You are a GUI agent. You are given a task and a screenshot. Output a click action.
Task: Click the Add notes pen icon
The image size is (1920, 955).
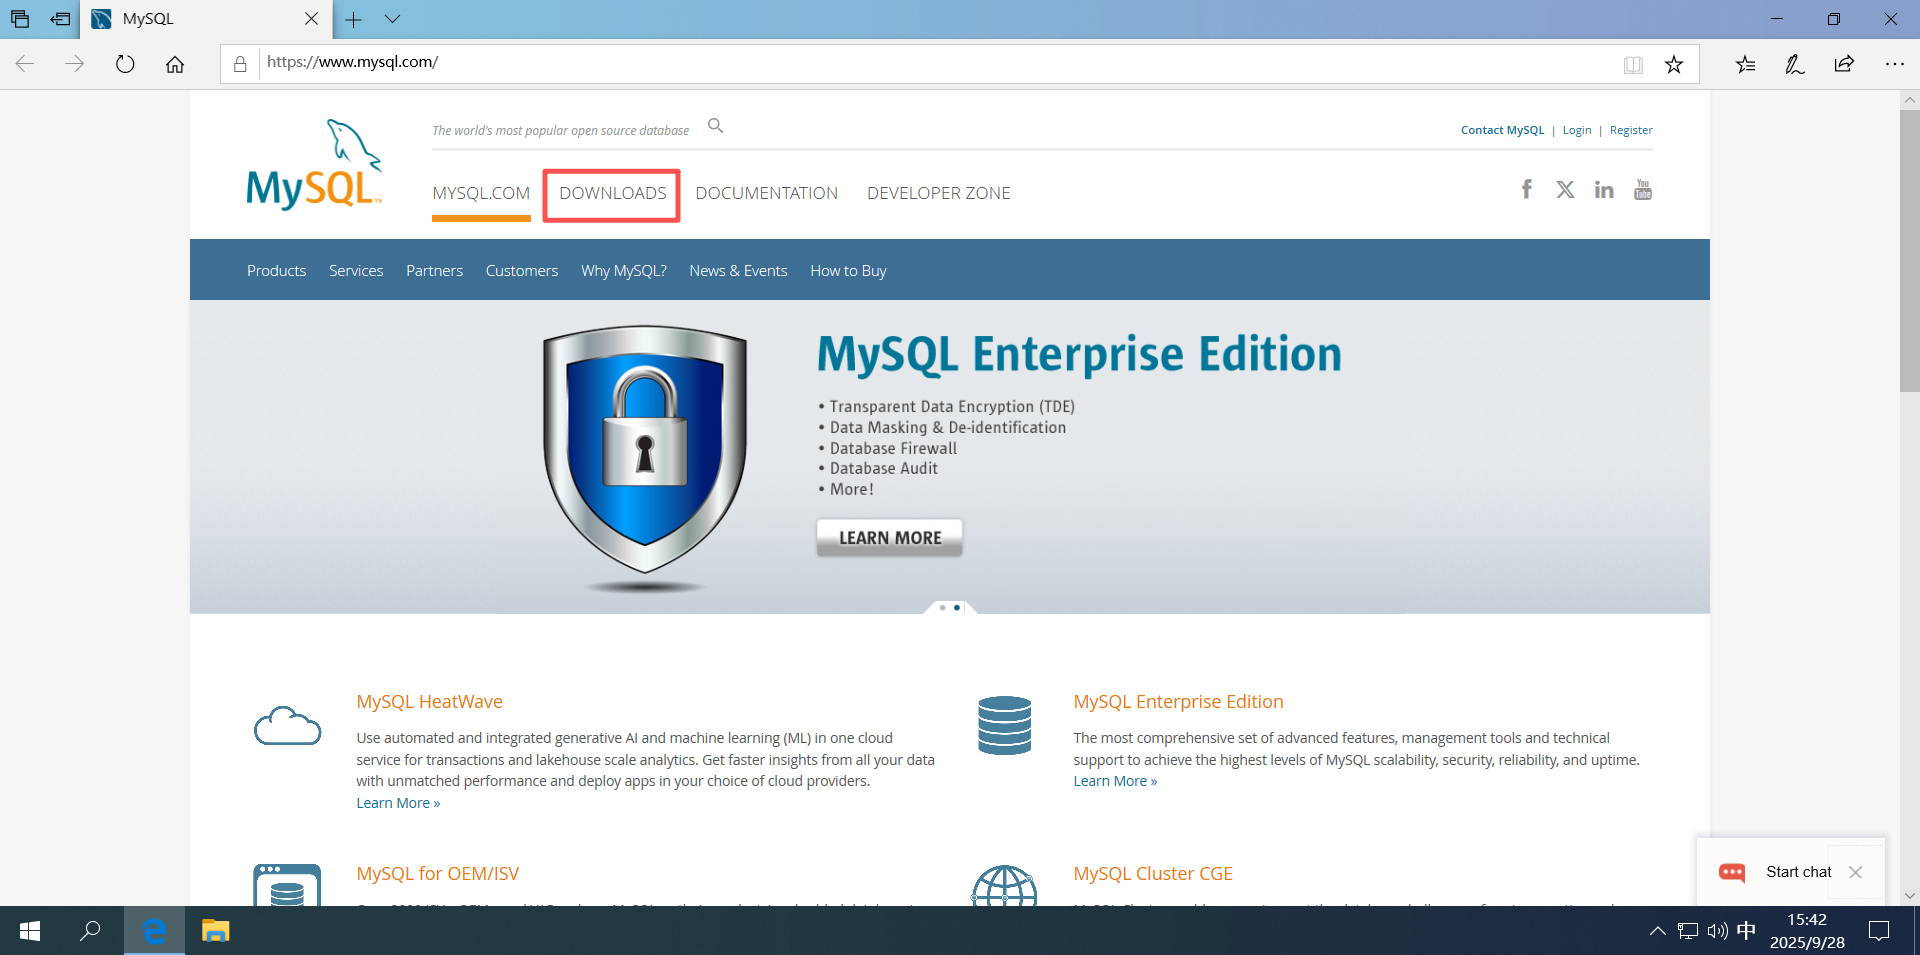[1795, 64]
